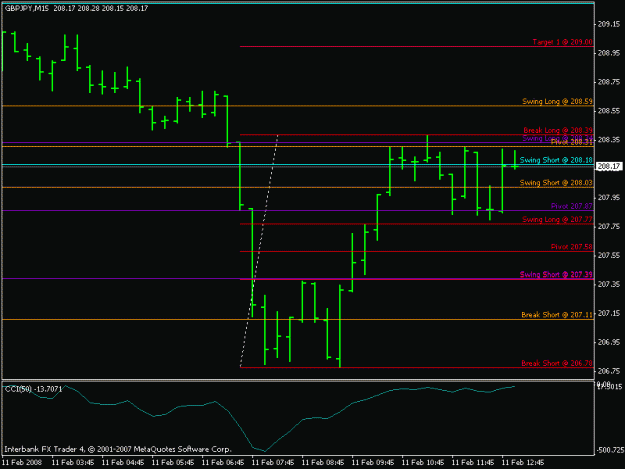Click the Swing Short @ 208.18 label
625x469 pixels.
(x=556, y=160)
